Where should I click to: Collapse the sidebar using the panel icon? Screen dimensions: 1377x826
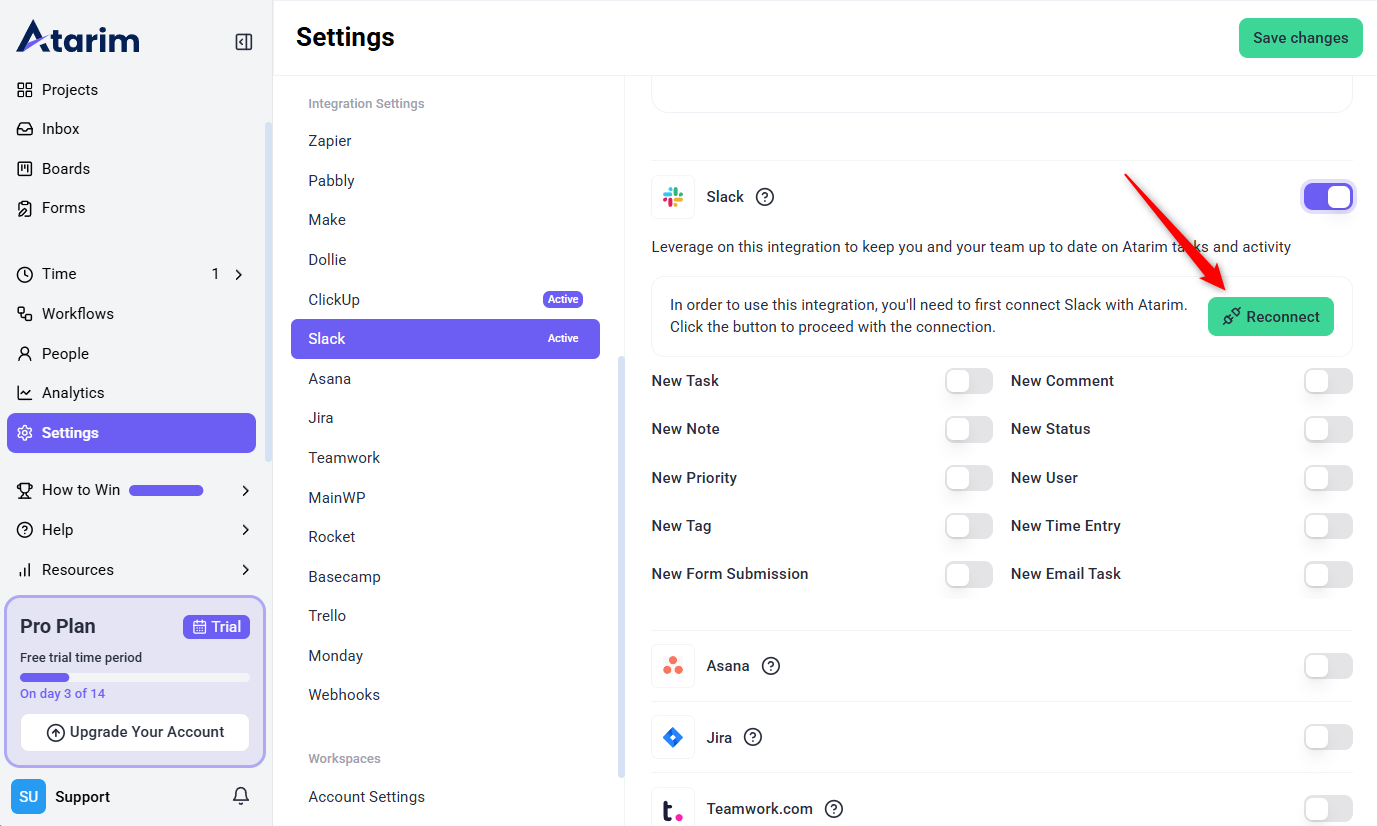244,42
